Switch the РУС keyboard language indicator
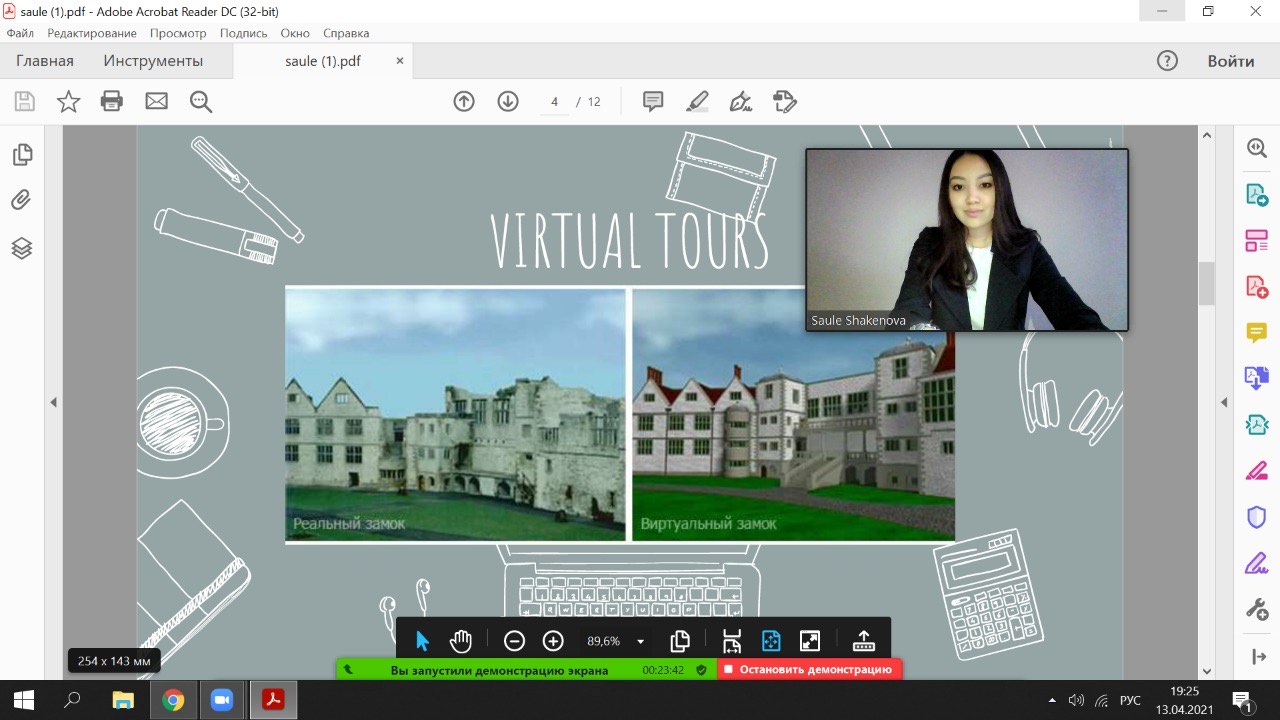The image size is (1280, 720). (x=1130, y=700)
